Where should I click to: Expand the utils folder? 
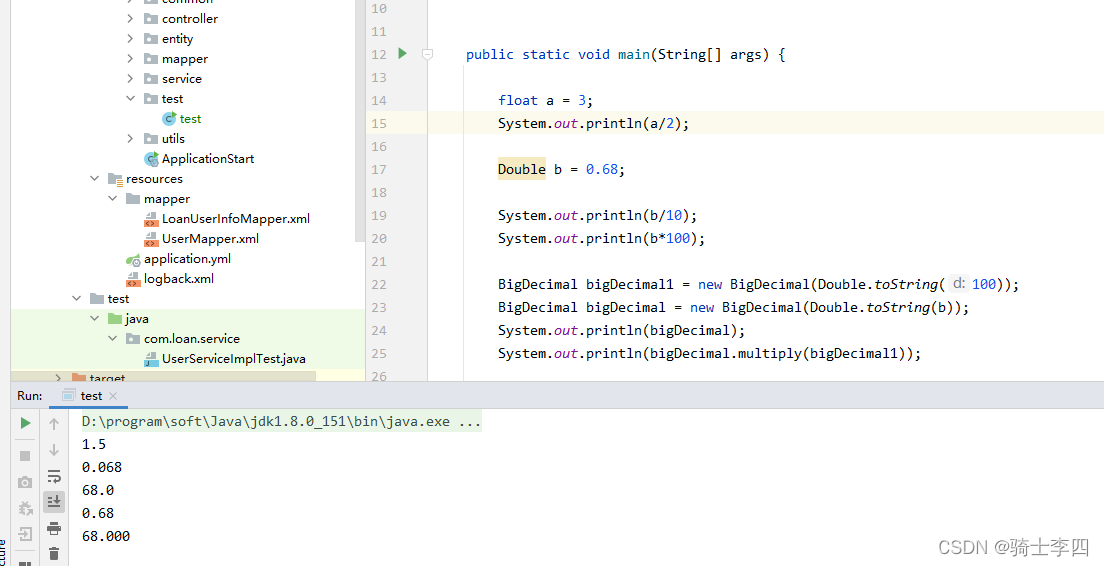click(x=130, y=139)
